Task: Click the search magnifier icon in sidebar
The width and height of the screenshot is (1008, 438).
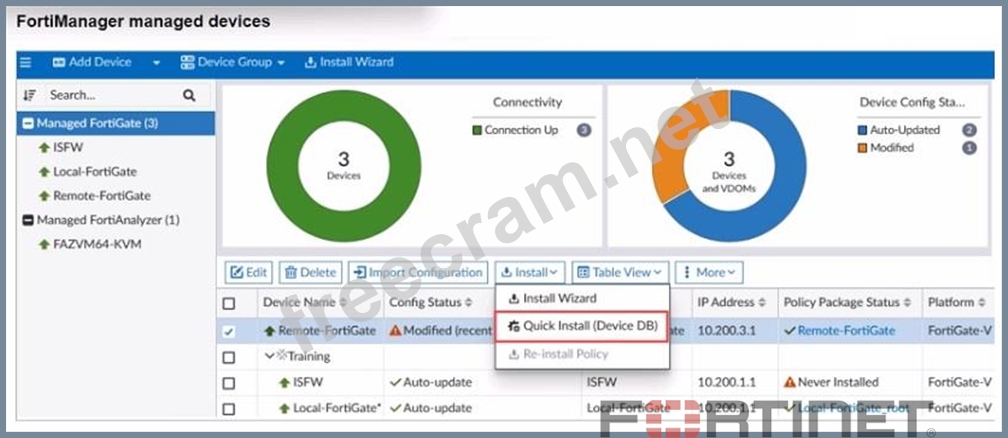Action: [189, 96]
